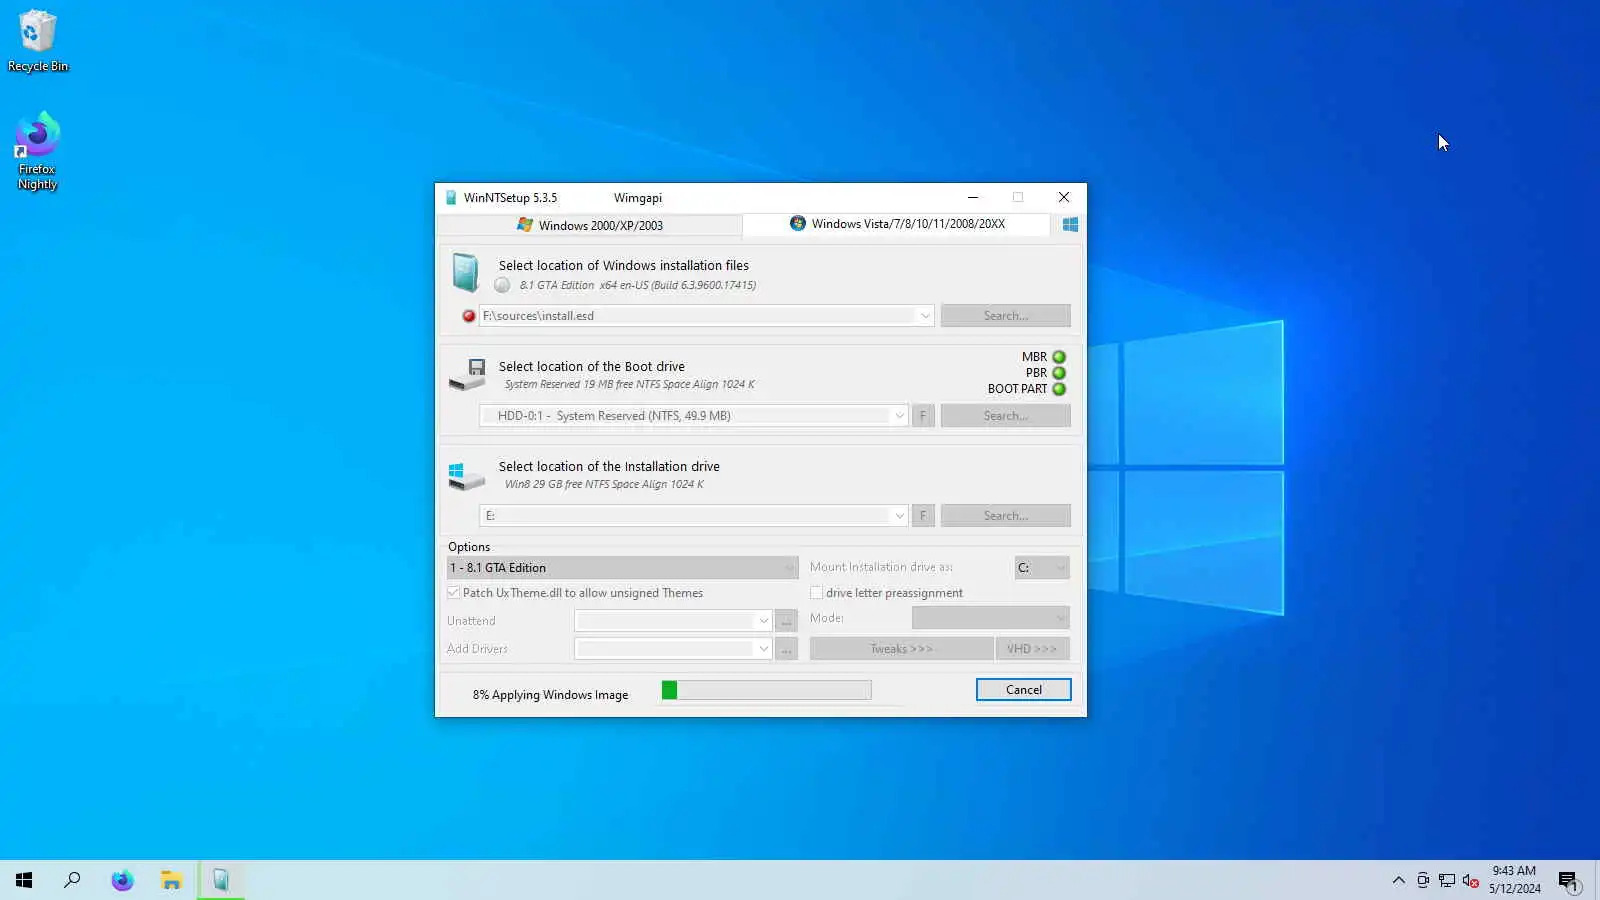The image size is (1600, 900).
Task: Open the Mount Installation drive as C: dropdown
Action: (x=1042, y=568)
